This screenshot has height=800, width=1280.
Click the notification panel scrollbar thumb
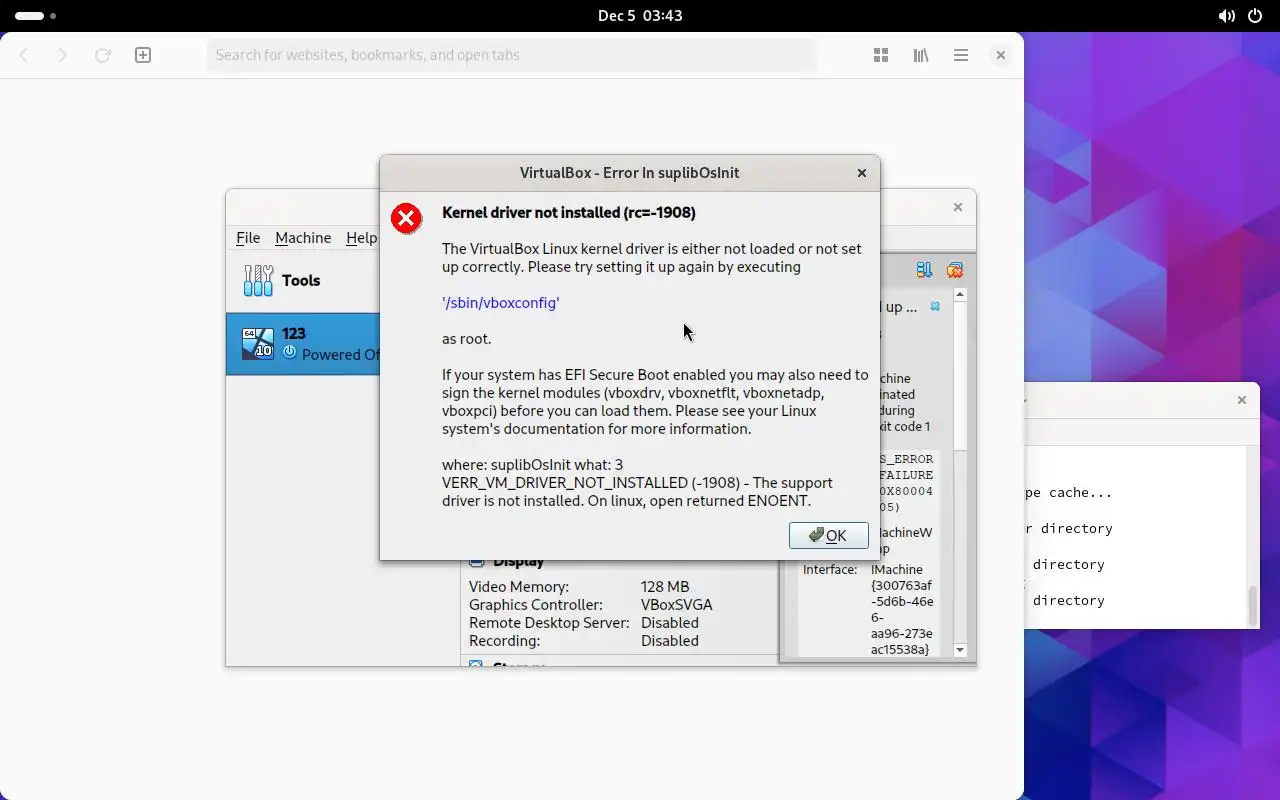(960, 375)
